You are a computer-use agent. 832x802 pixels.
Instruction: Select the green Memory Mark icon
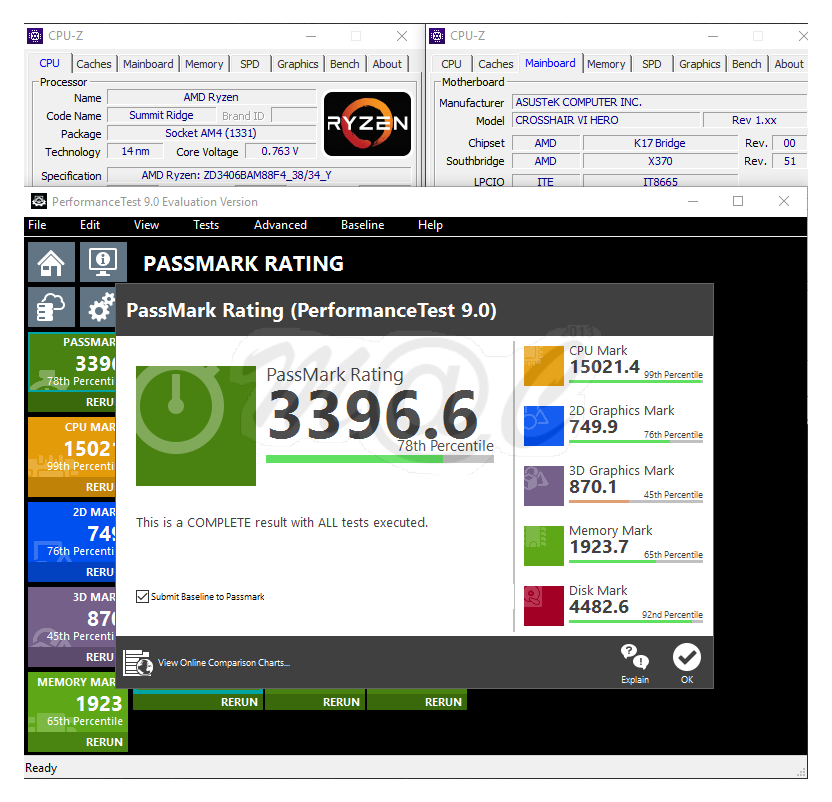click(543, 546)
